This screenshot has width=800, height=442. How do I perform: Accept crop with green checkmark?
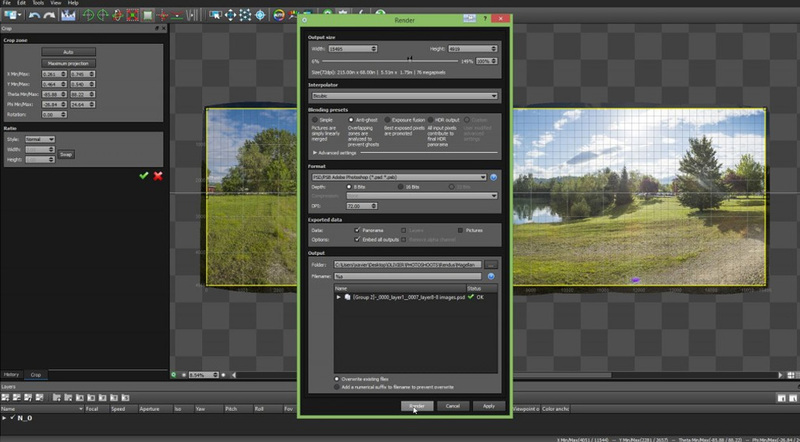(x=144, y=176)
